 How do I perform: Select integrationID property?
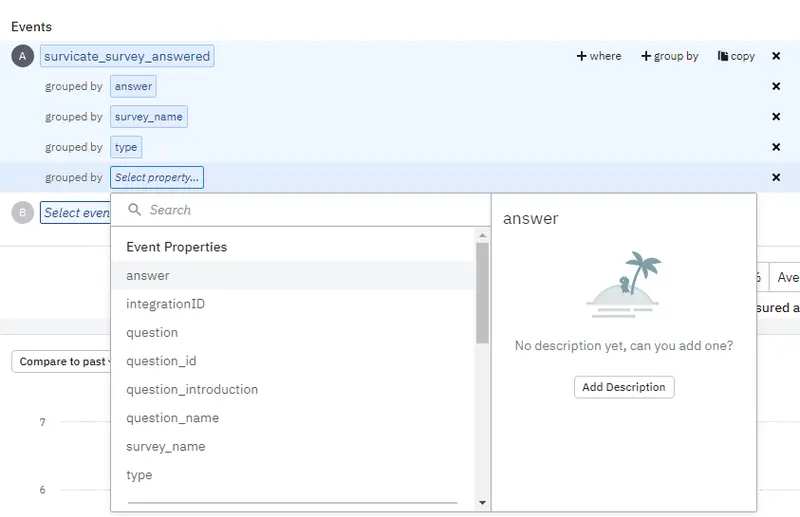[293, 304]
